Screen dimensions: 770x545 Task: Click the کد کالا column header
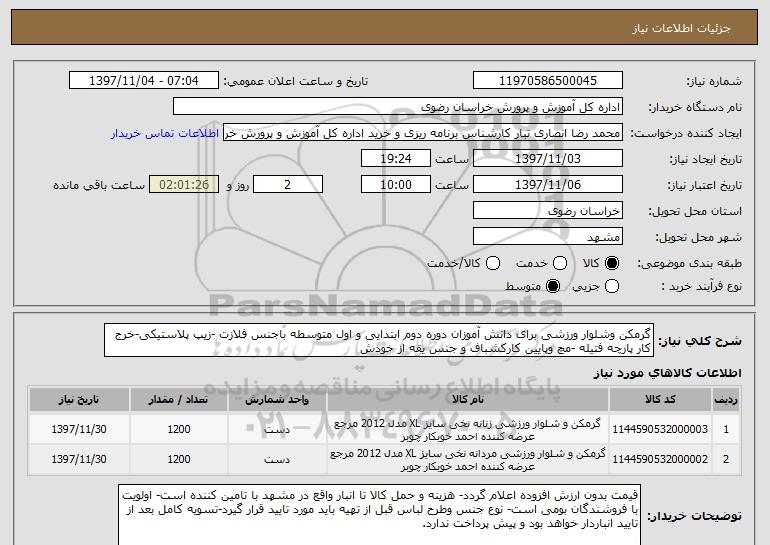660,399
